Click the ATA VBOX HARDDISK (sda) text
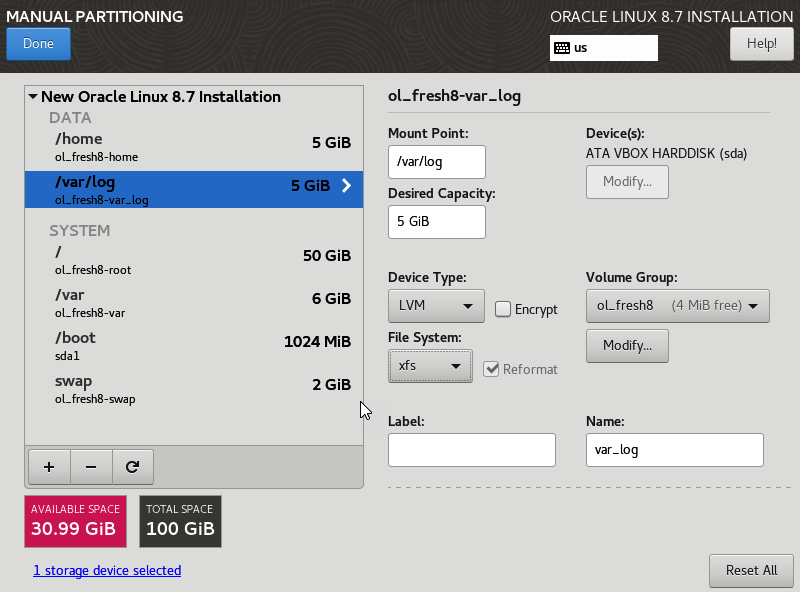This screenshot has height=592, width=800. (x=666, y=153)
